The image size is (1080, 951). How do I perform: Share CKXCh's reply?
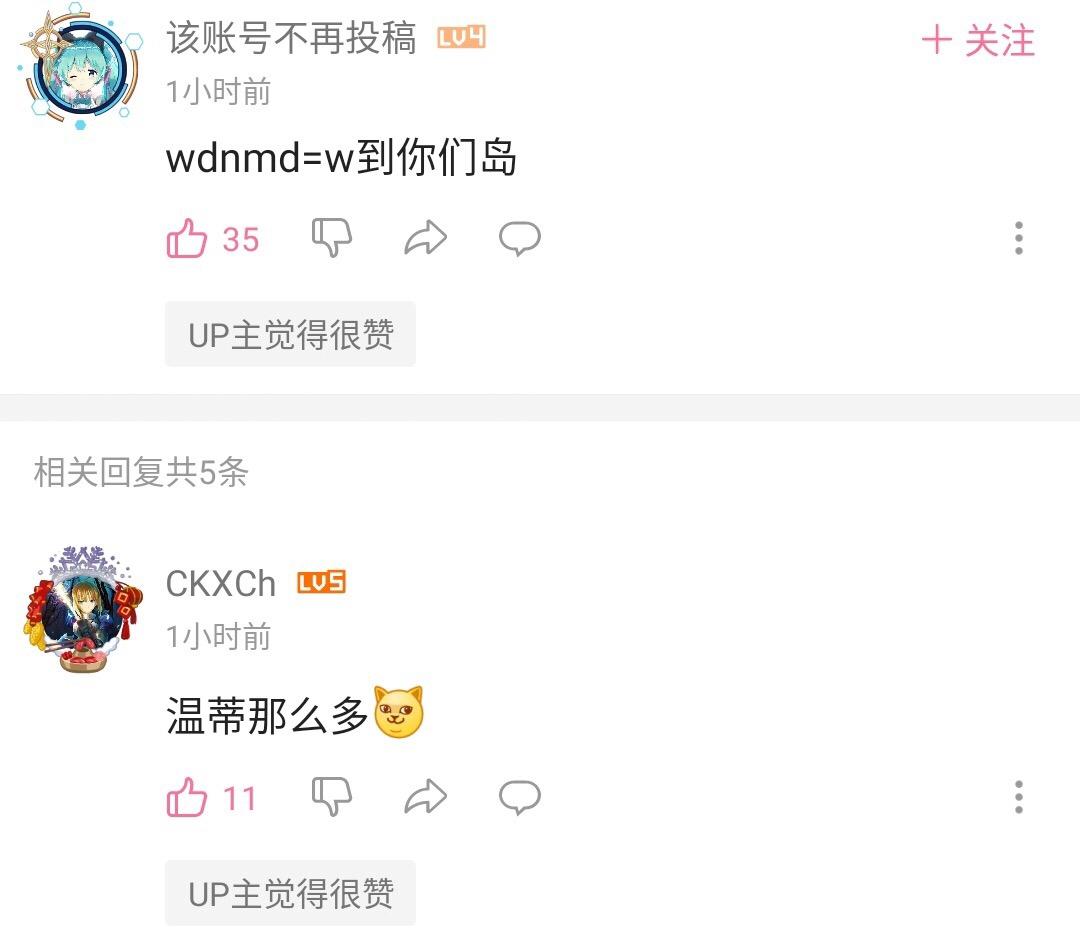pos(426,797)
